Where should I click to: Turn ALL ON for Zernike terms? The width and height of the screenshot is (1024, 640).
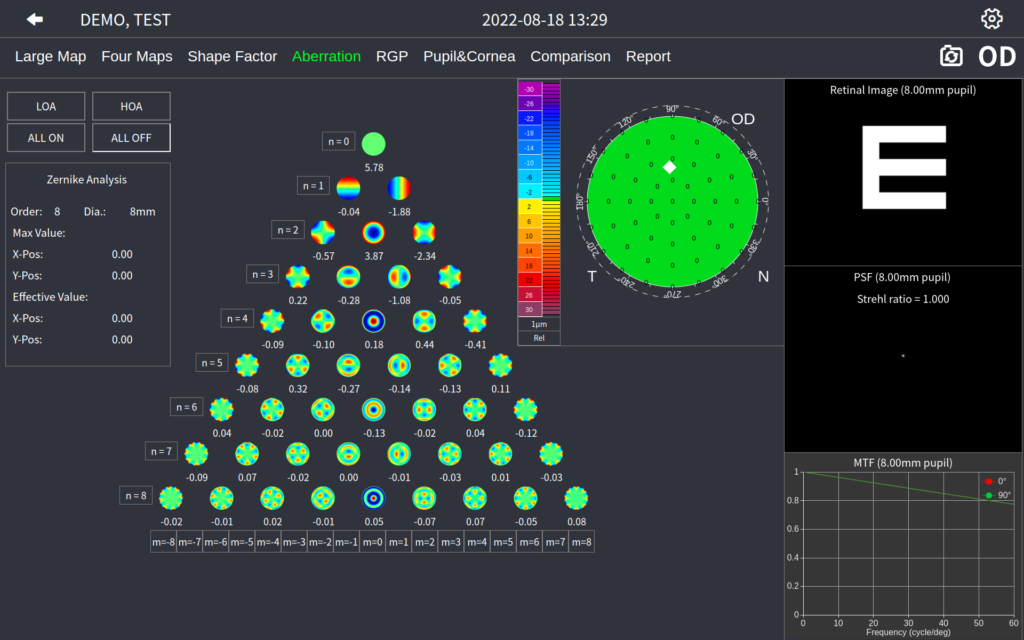46,138
